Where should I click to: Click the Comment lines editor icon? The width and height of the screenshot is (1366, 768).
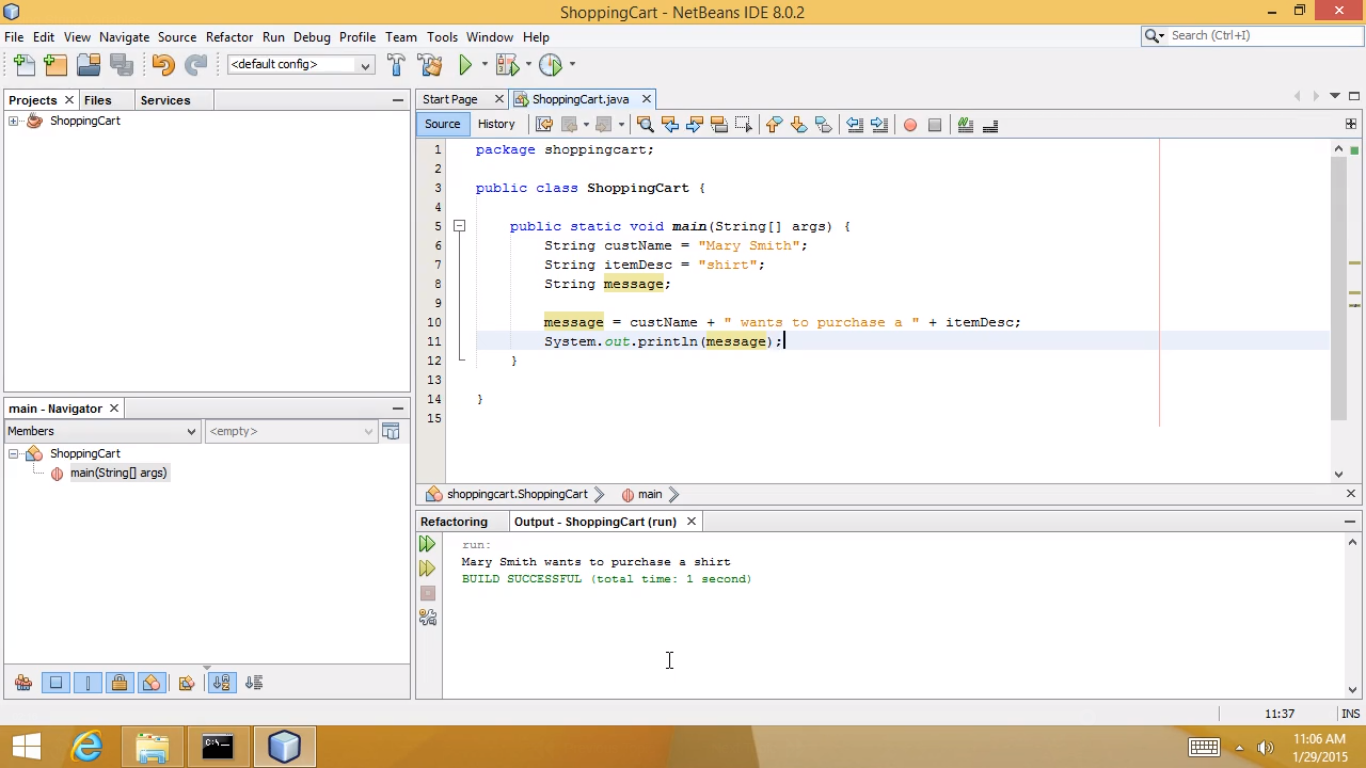click(966, 125)
